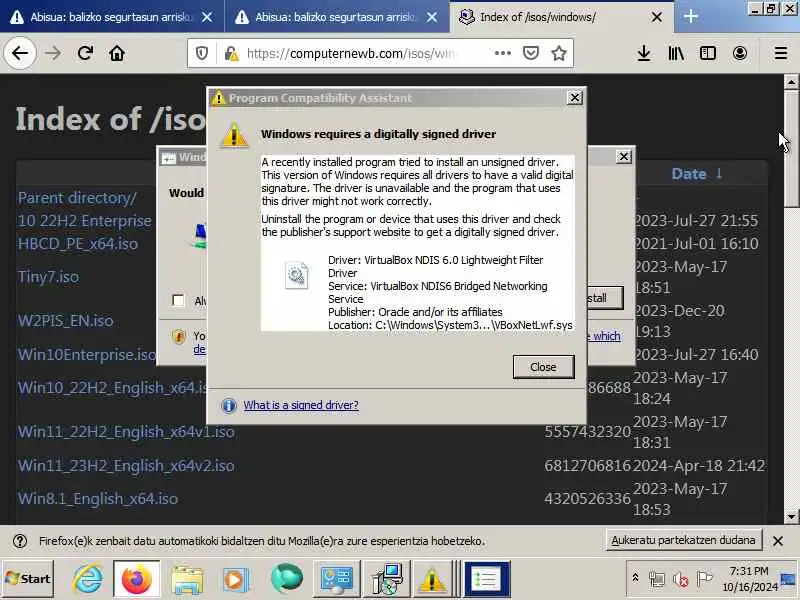Click the insecure connection padlock icon

click(x=232, y=53)
